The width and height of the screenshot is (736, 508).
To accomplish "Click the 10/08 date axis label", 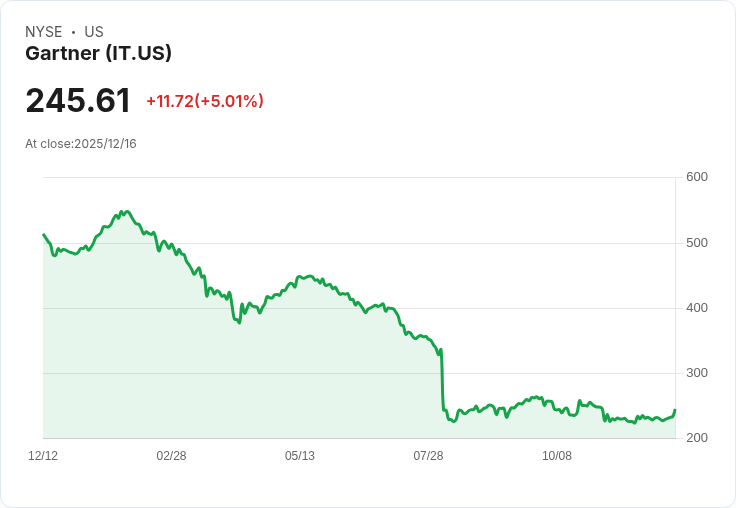I will (x=557, y=455).
